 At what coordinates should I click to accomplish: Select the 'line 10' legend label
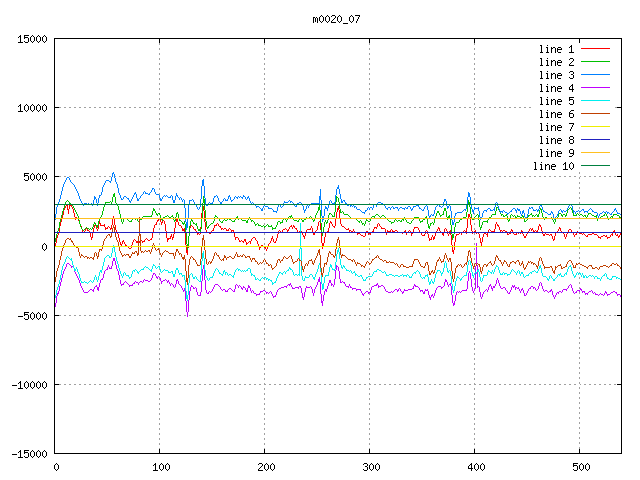point(553,166)
